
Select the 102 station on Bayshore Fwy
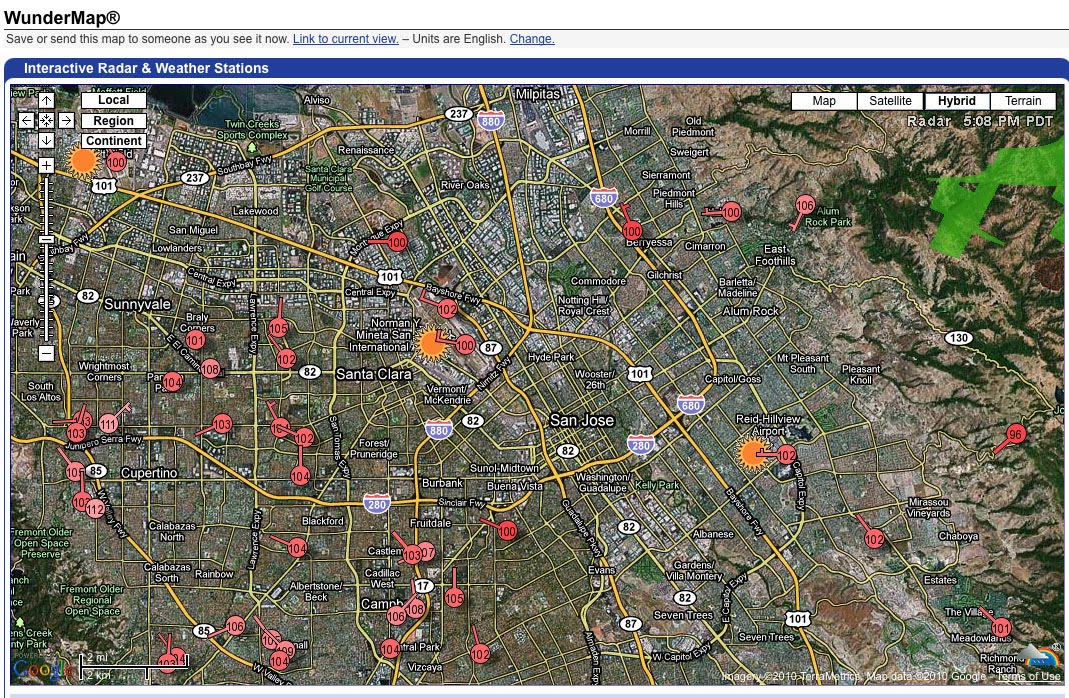(x=447, y=309)
